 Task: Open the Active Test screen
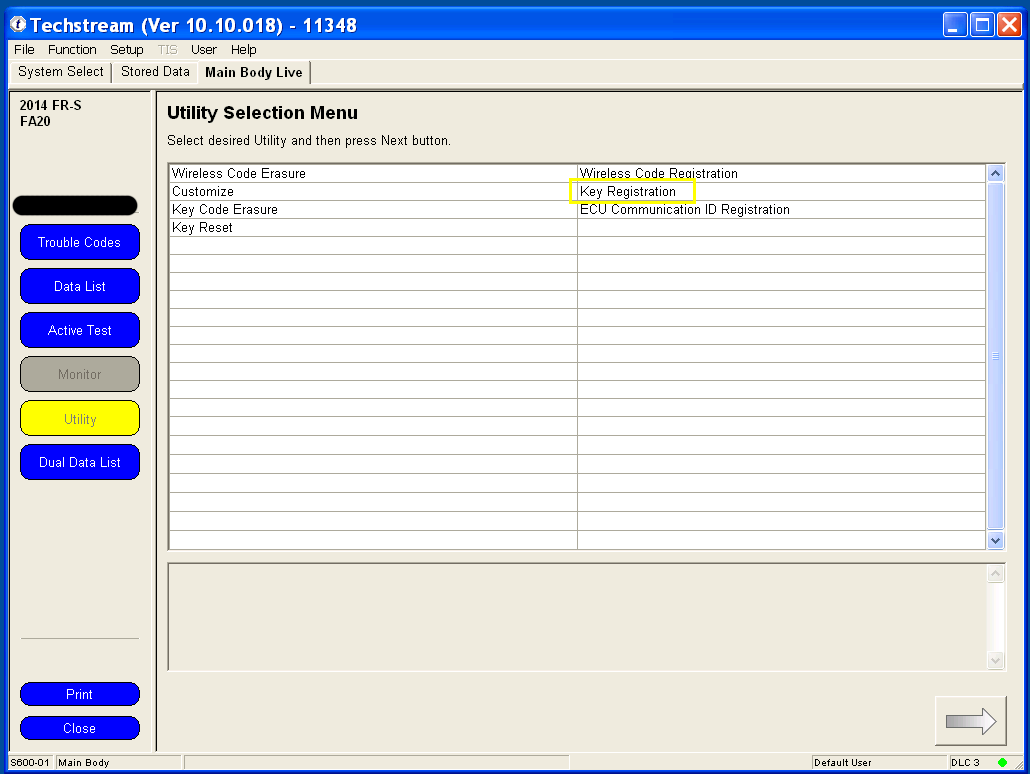[x=80, y=330]
